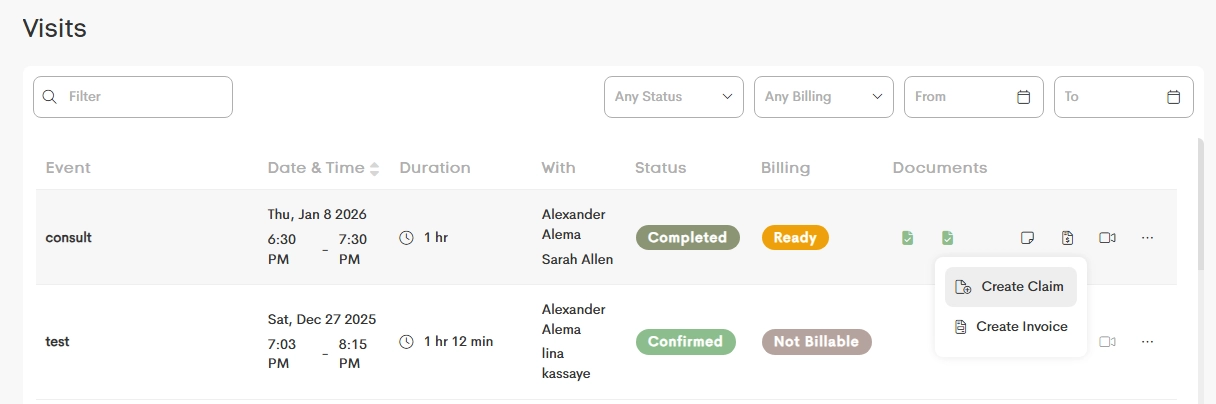
Task: Select Create Claim menu option
Action: pos(1010,287)
